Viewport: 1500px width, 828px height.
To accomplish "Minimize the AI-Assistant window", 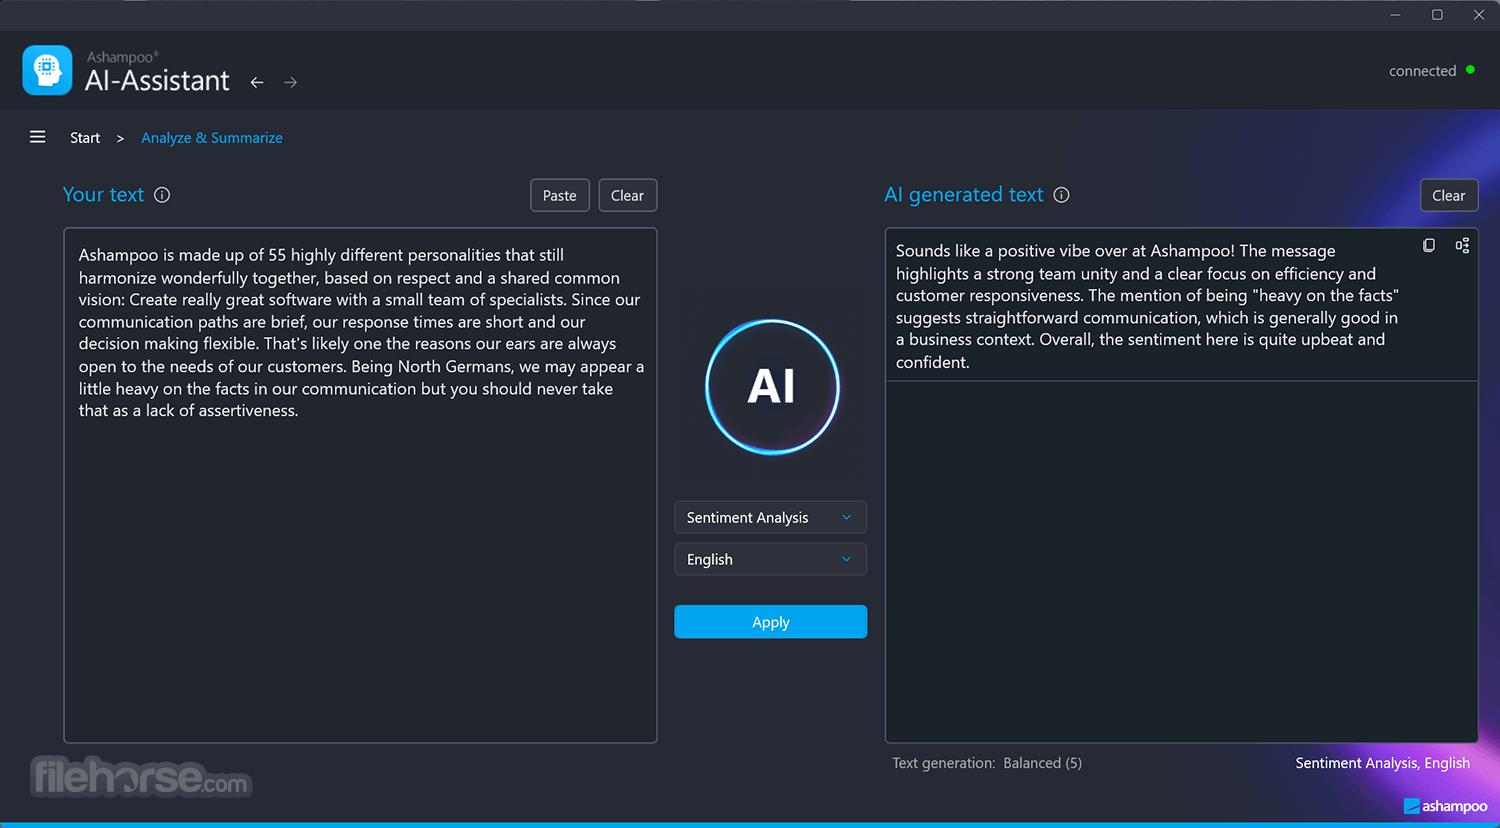I will click(x=1395, y=15).
